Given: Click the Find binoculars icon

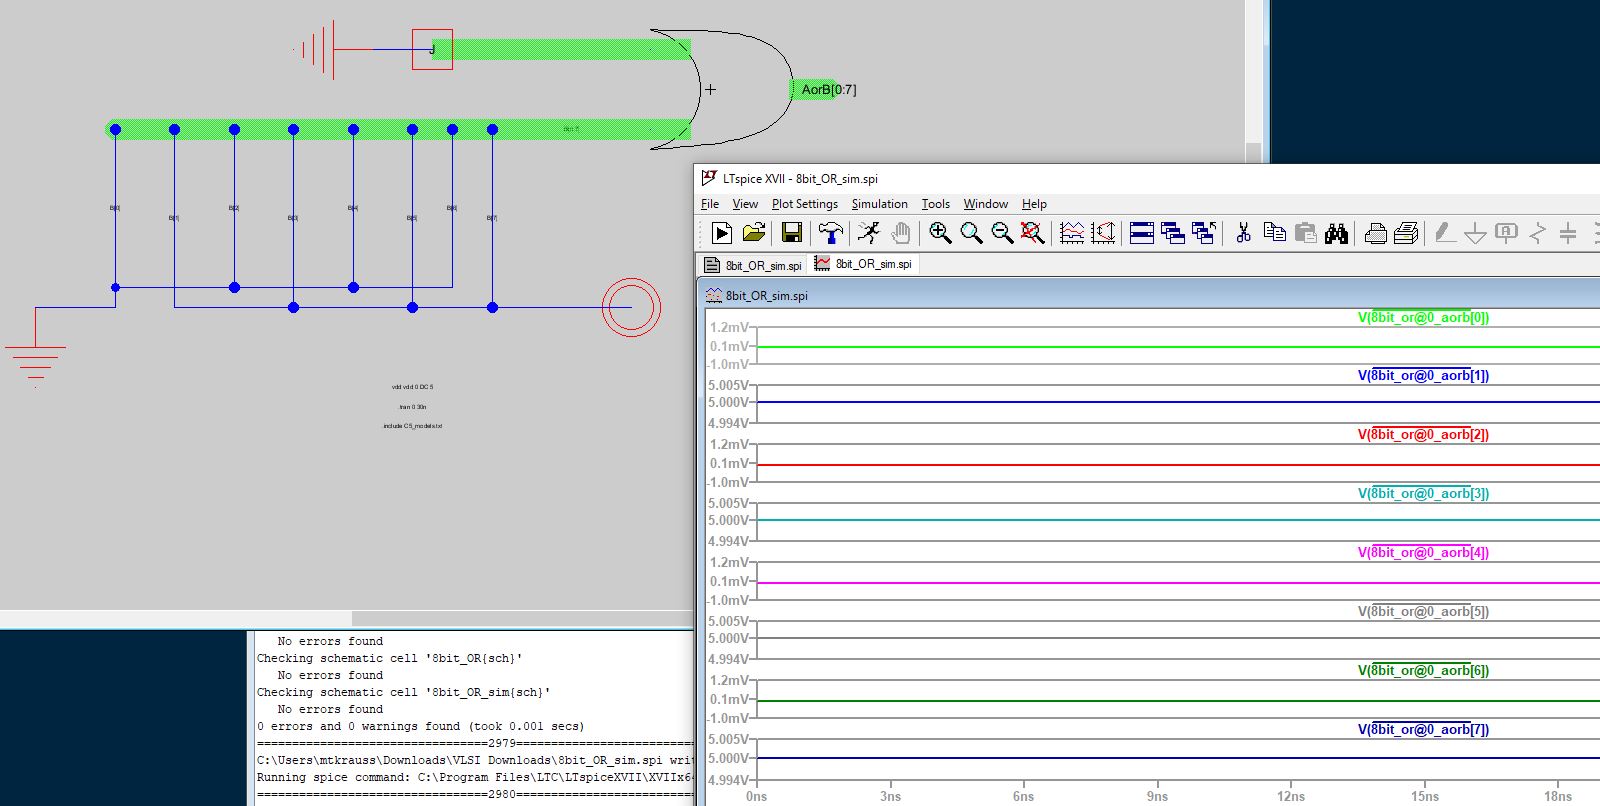Looking at the screenshot, I should (x=1336, y=233).
